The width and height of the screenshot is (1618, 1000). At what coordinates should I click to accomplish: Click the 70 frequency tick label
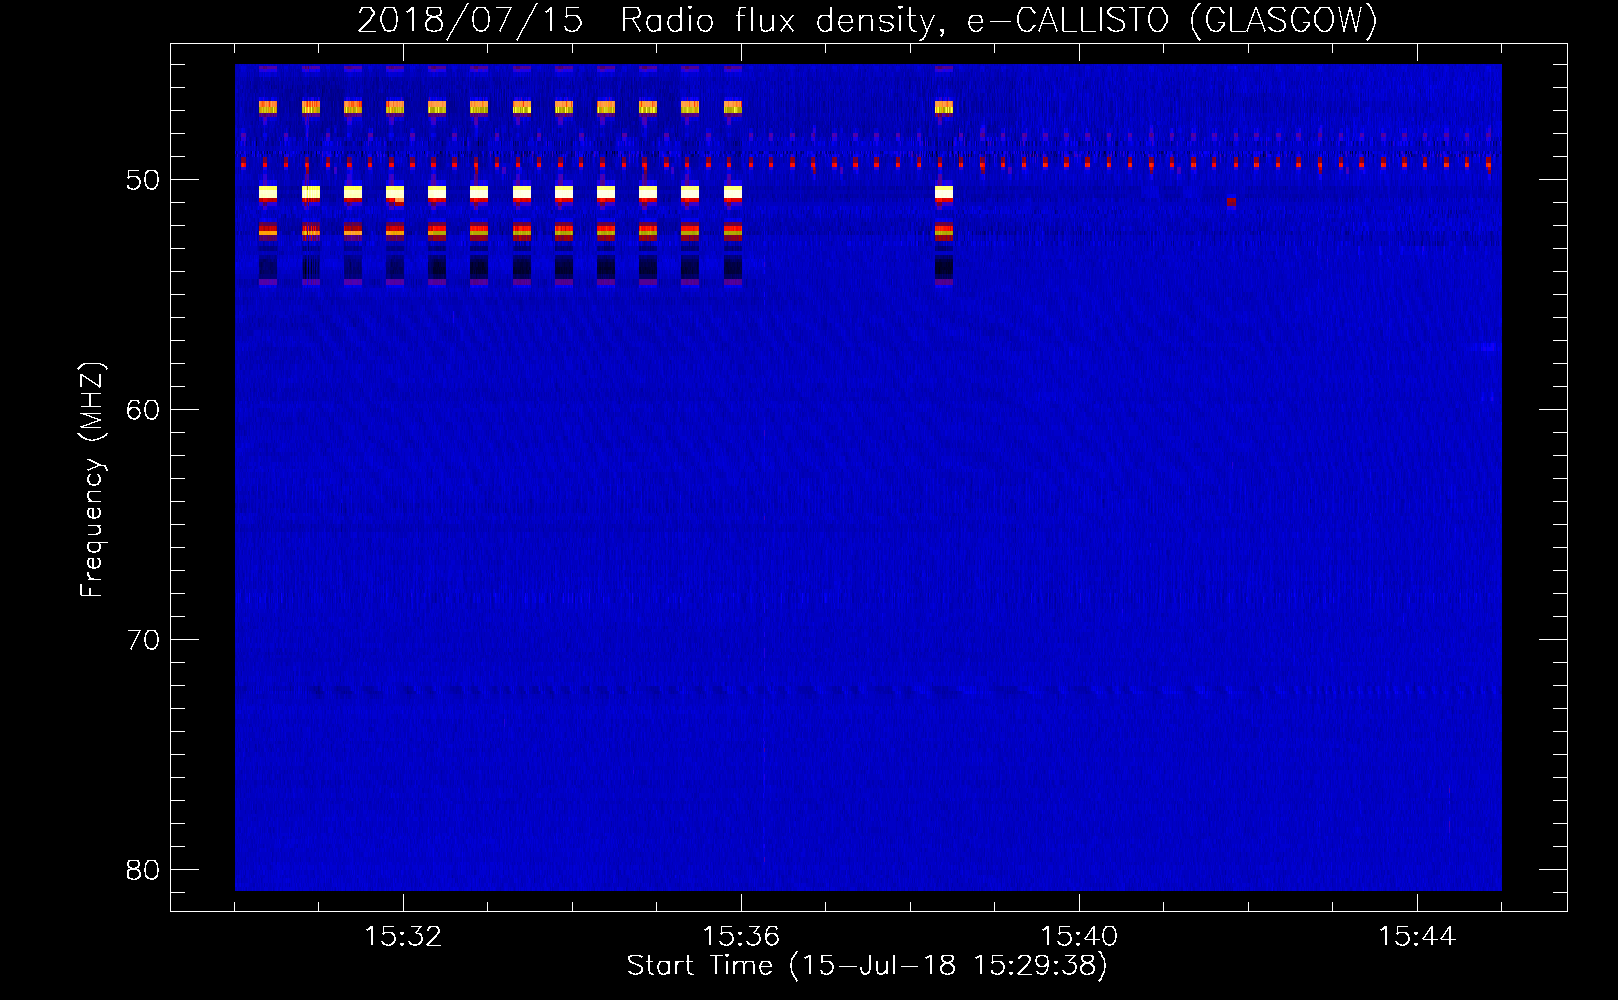[143, 640]
